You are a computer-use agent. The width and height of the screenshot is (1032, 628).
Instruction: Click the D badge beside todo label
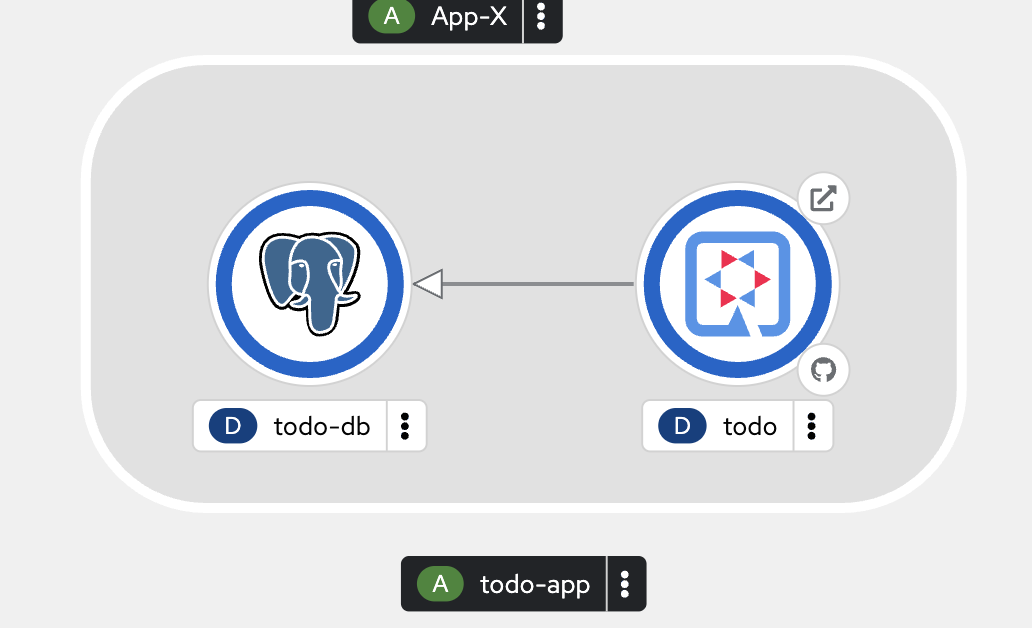point(683,426)
